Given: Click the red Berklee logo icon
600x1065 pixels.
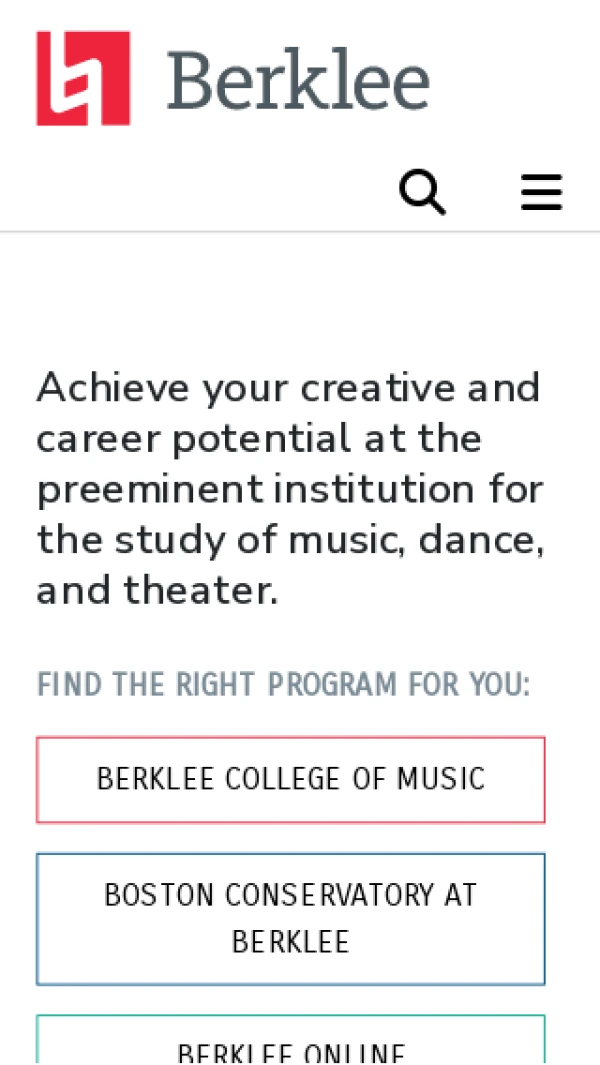Looking at the screenshot, I should 83,78.
